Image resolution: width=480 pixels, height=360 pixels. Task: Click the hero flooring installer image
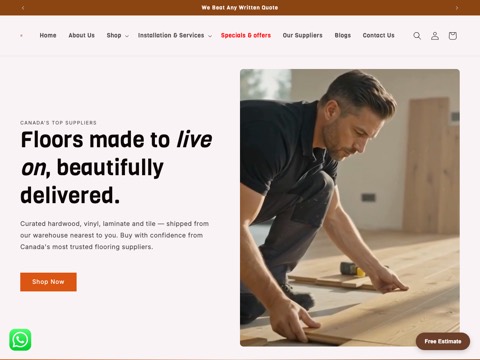pos(350,208)
